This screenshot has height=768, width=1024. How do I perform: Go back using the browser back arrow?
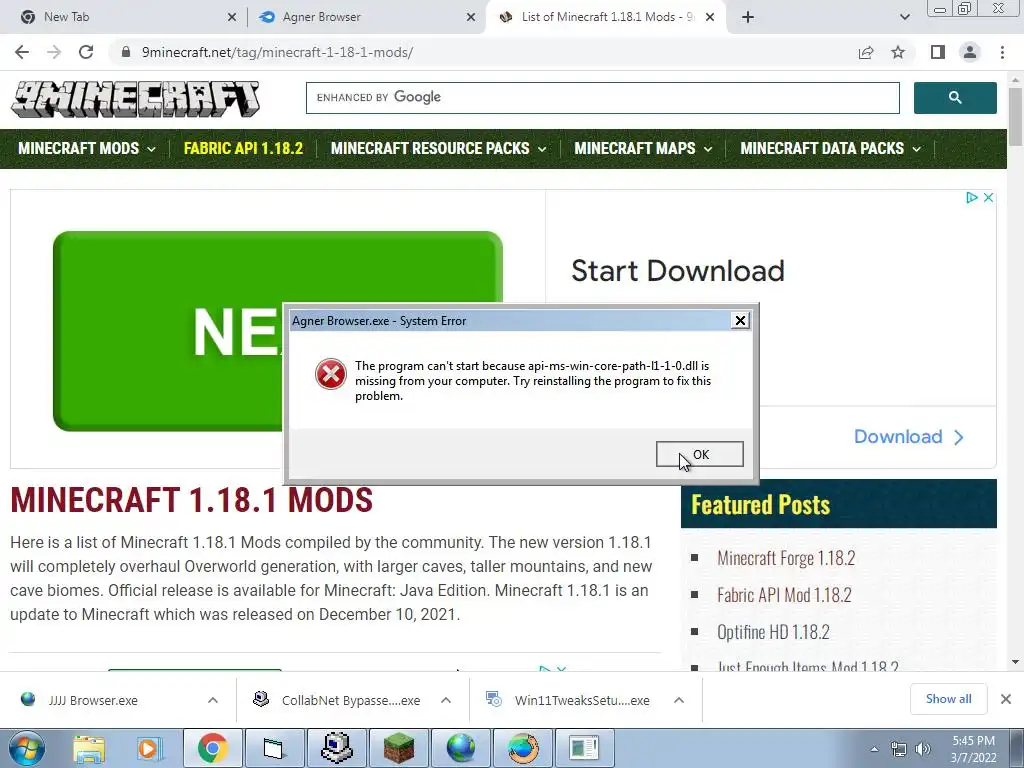coord(22,52)
